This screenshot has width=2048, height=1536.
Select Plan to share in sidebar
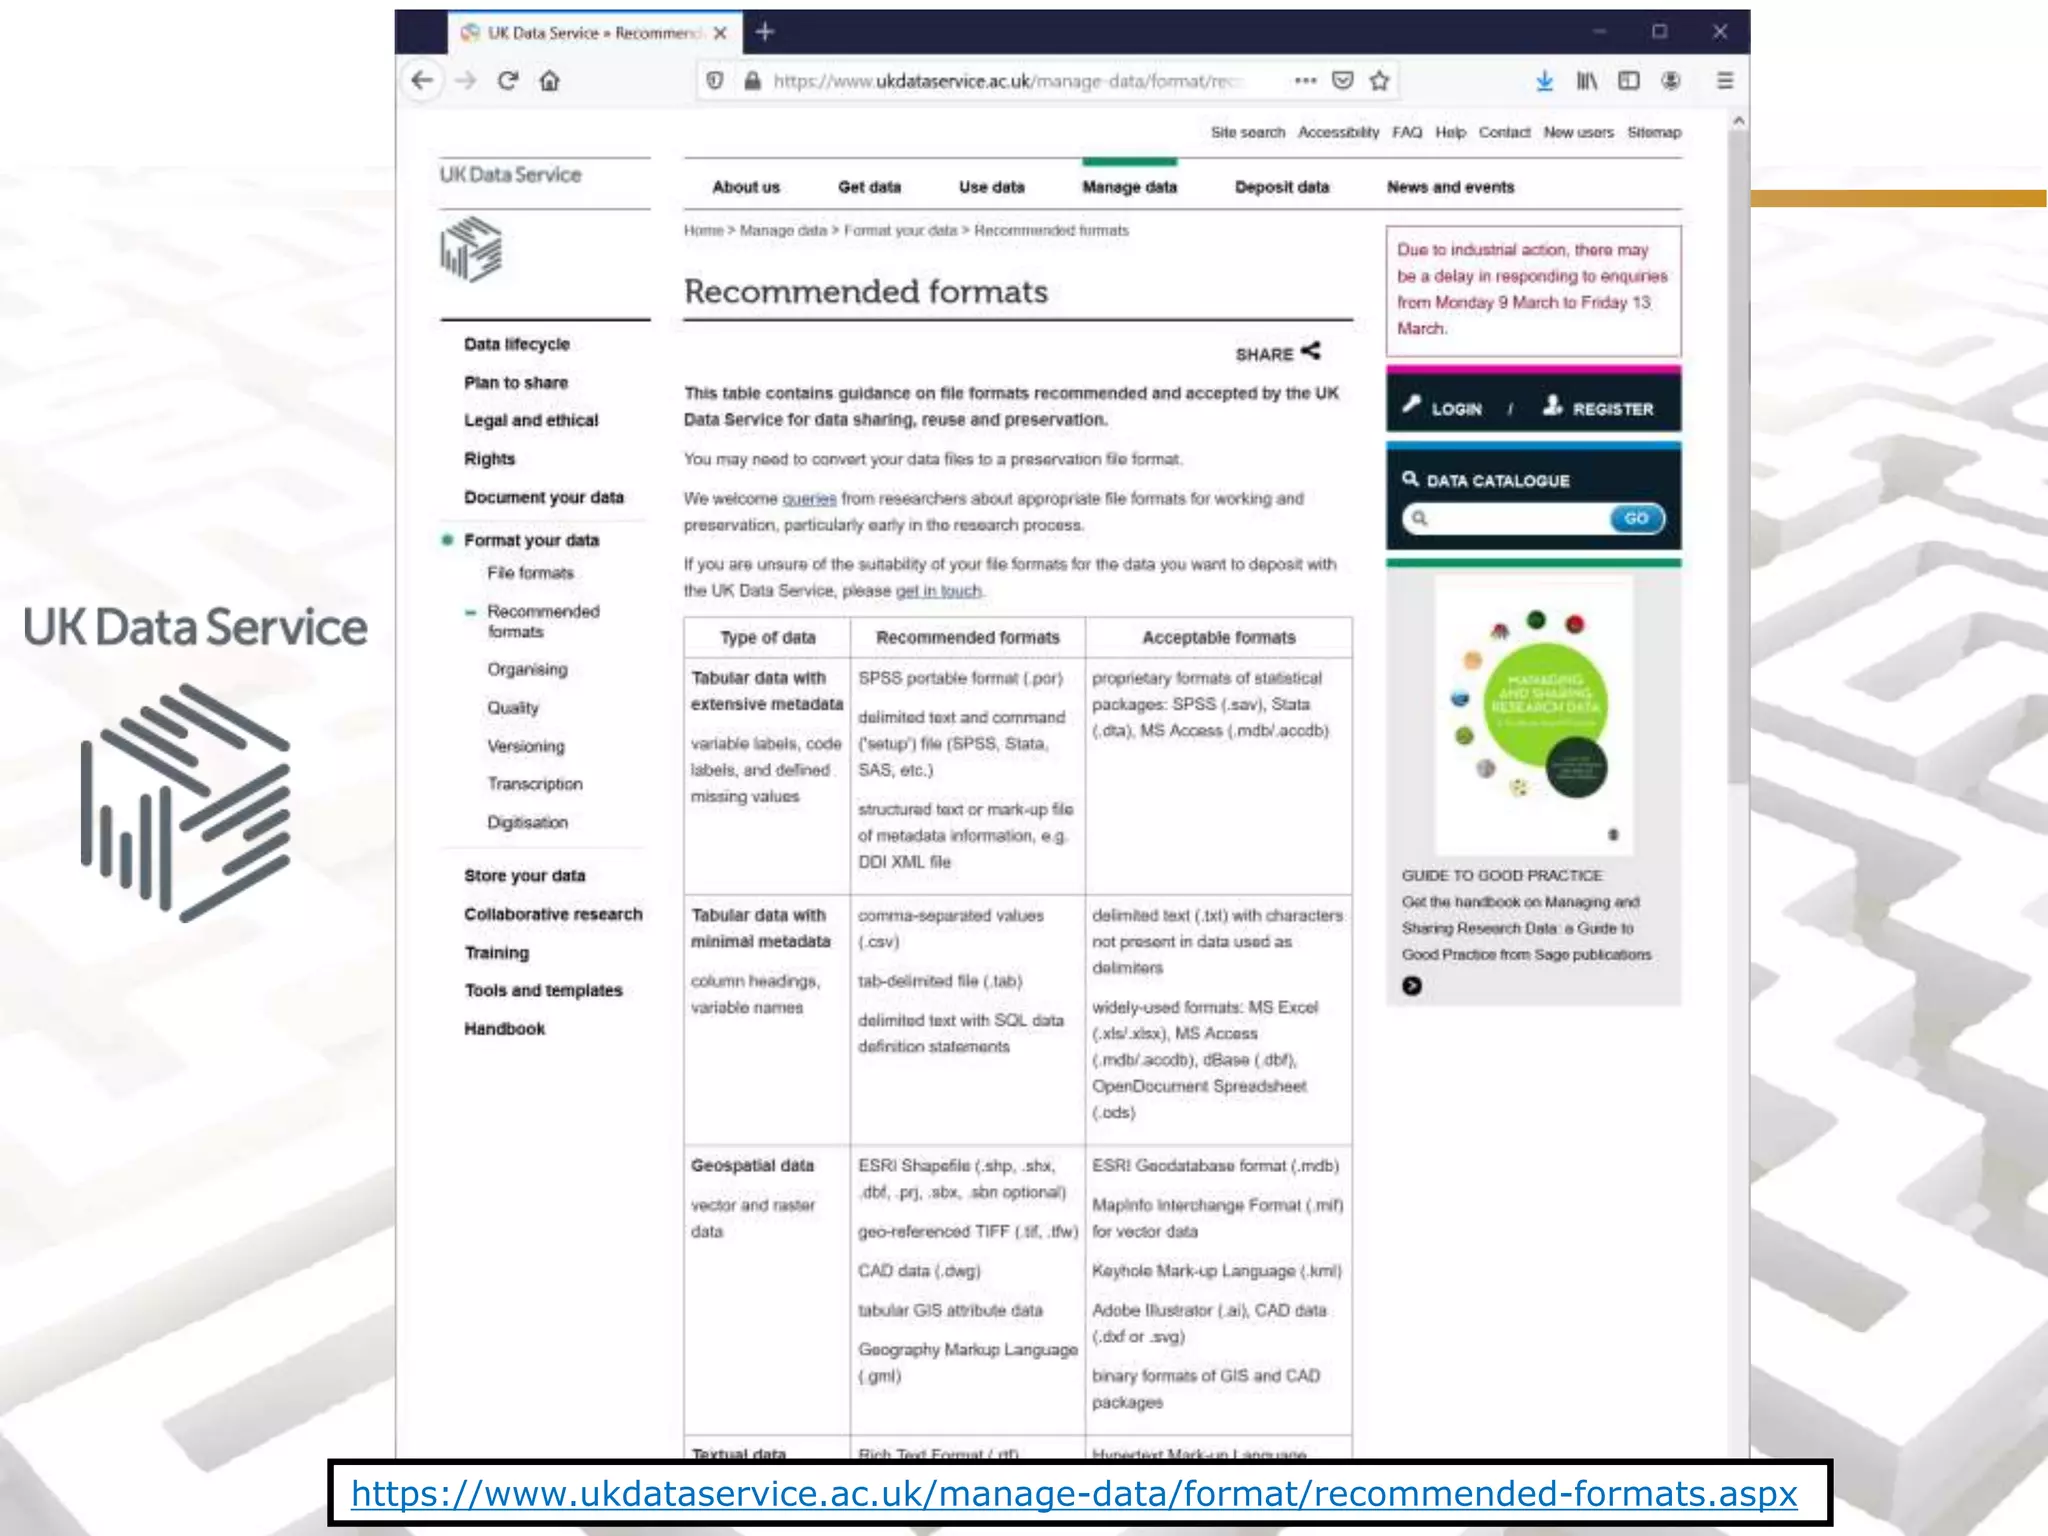(x=515, y=382)
